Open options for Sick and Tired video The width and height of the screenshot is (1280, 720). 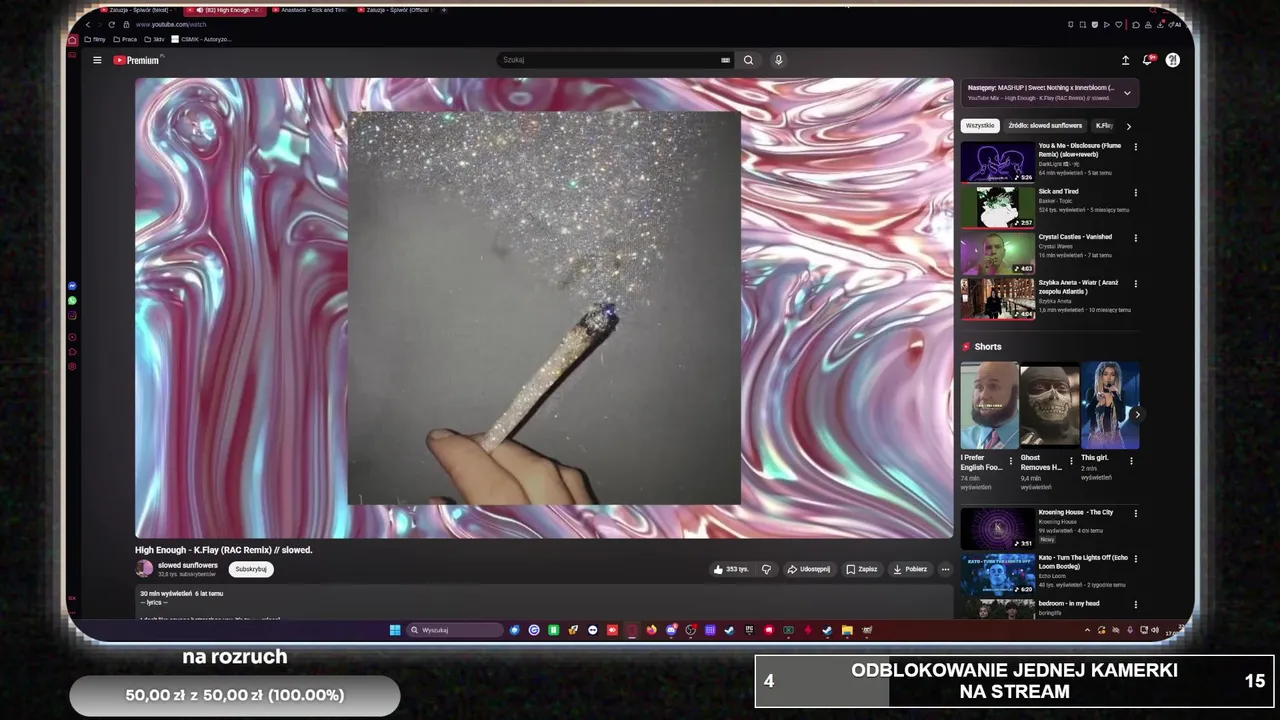click(1135, 192)
